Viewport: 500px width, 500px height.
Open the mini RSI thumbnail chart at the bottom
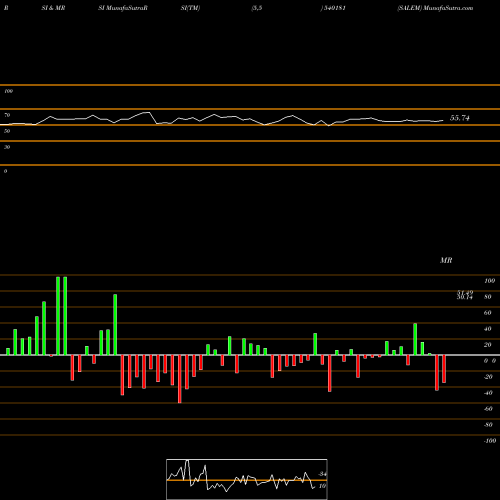pyautogui.click(x=247, y=479)
